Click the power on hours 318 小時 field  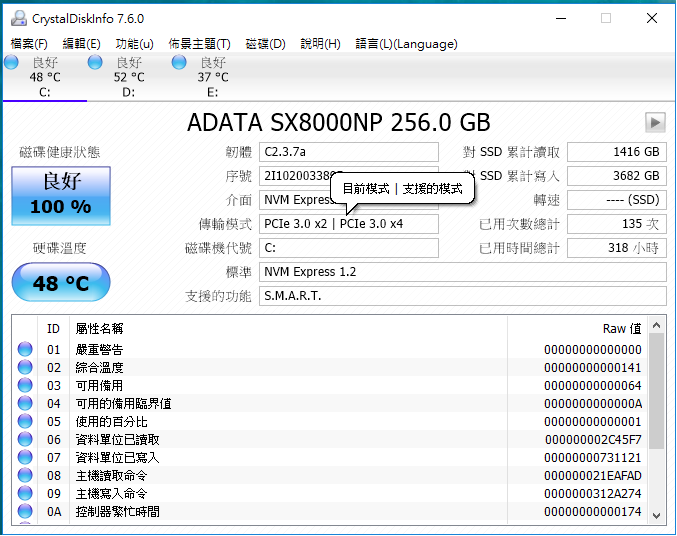click(x=617, y=248)
